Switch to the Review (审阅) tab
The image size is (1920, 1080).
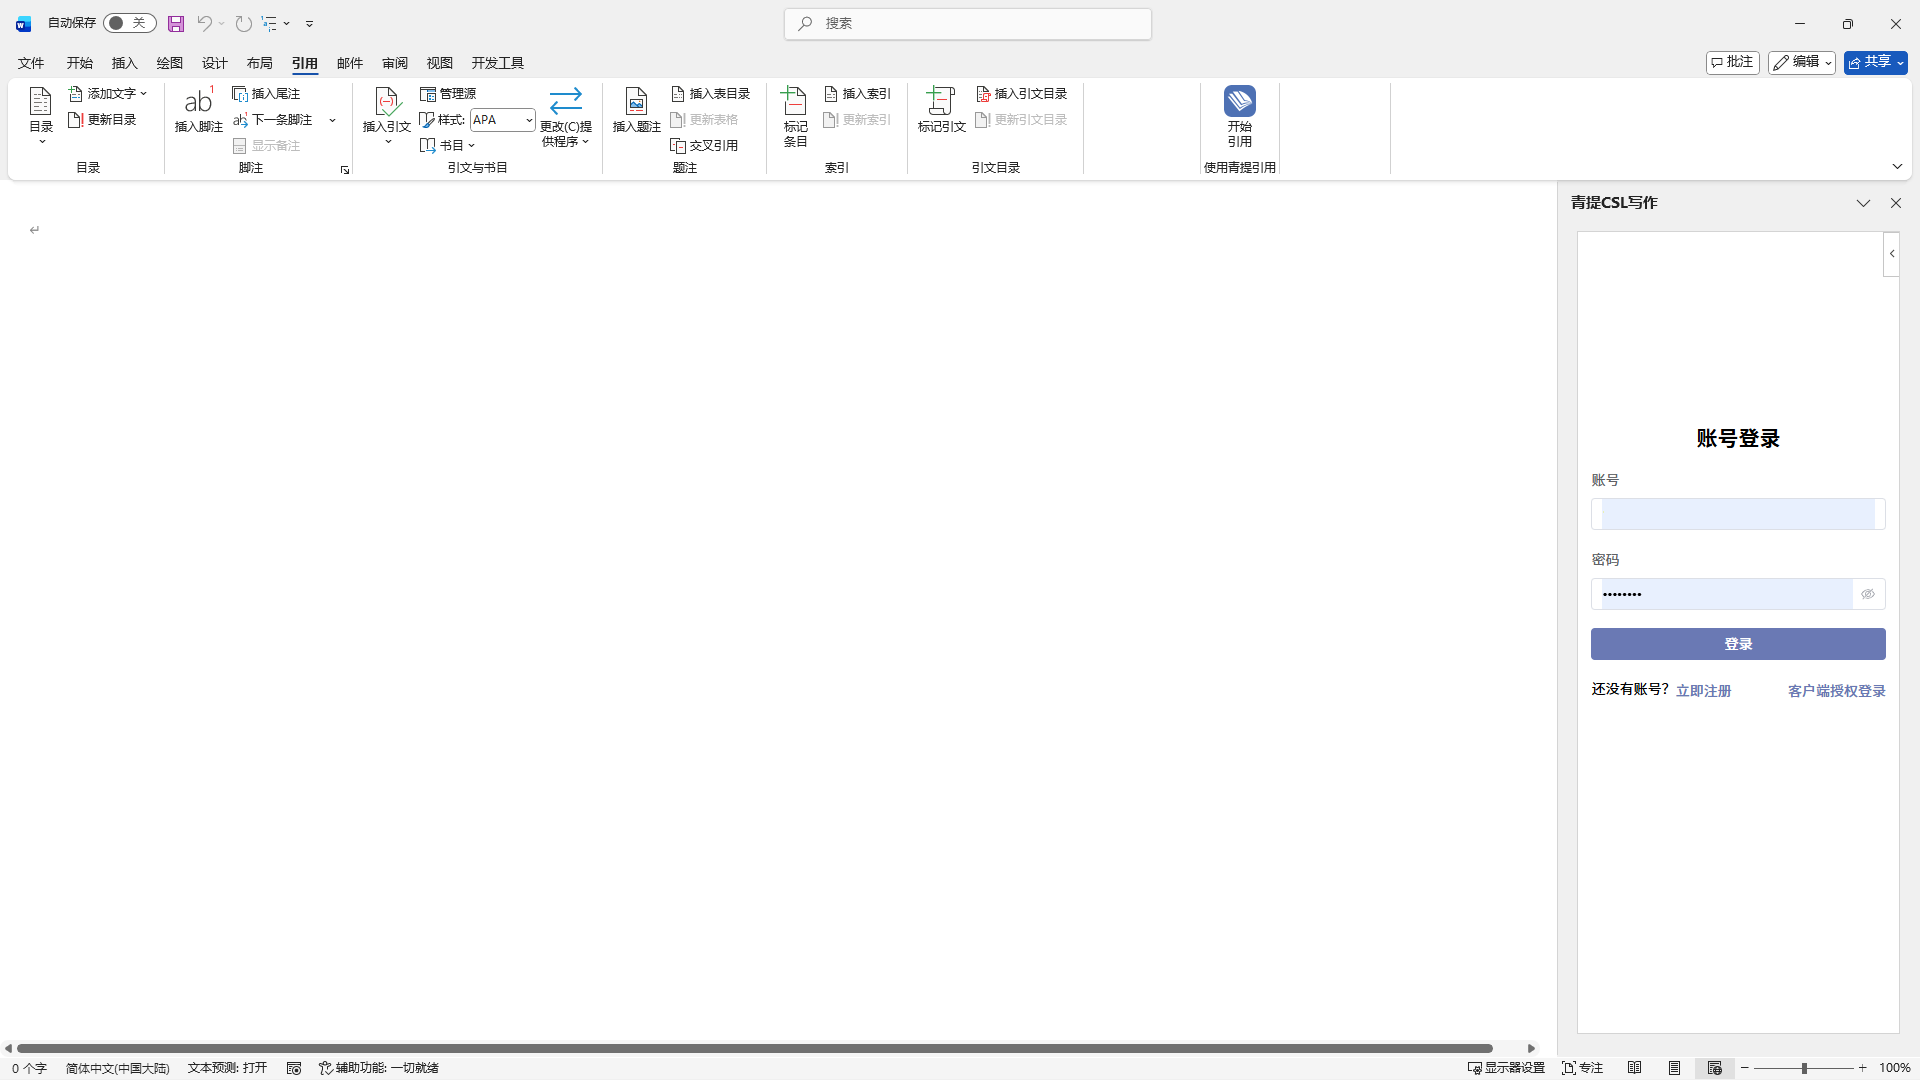394,63
